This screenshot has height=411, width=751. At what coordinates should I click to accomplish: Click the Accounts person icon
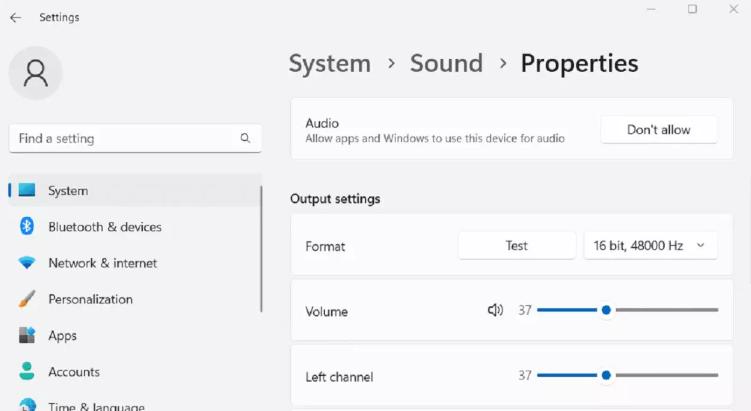coord(27,371)
